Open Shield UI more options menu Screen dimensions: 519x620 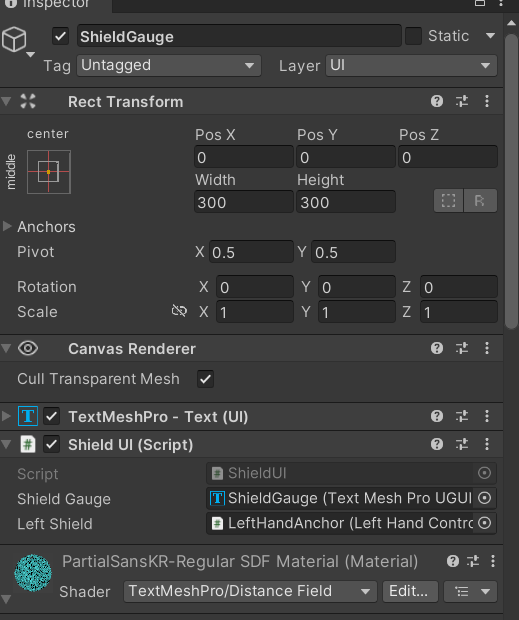click(x=487, y=444)
